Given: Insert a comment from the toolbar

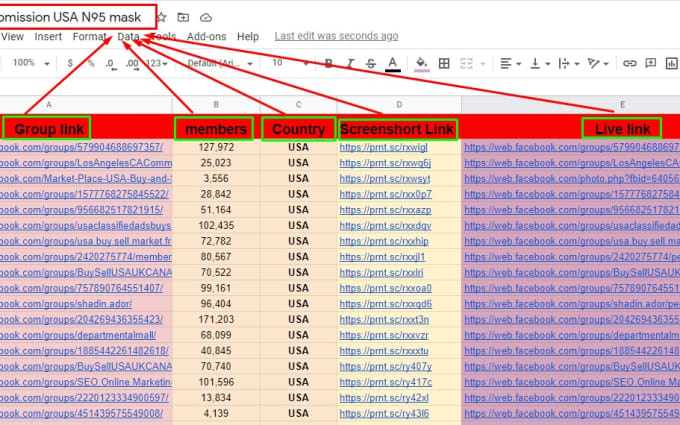Looking at the screenshot, I should point(651,63).
